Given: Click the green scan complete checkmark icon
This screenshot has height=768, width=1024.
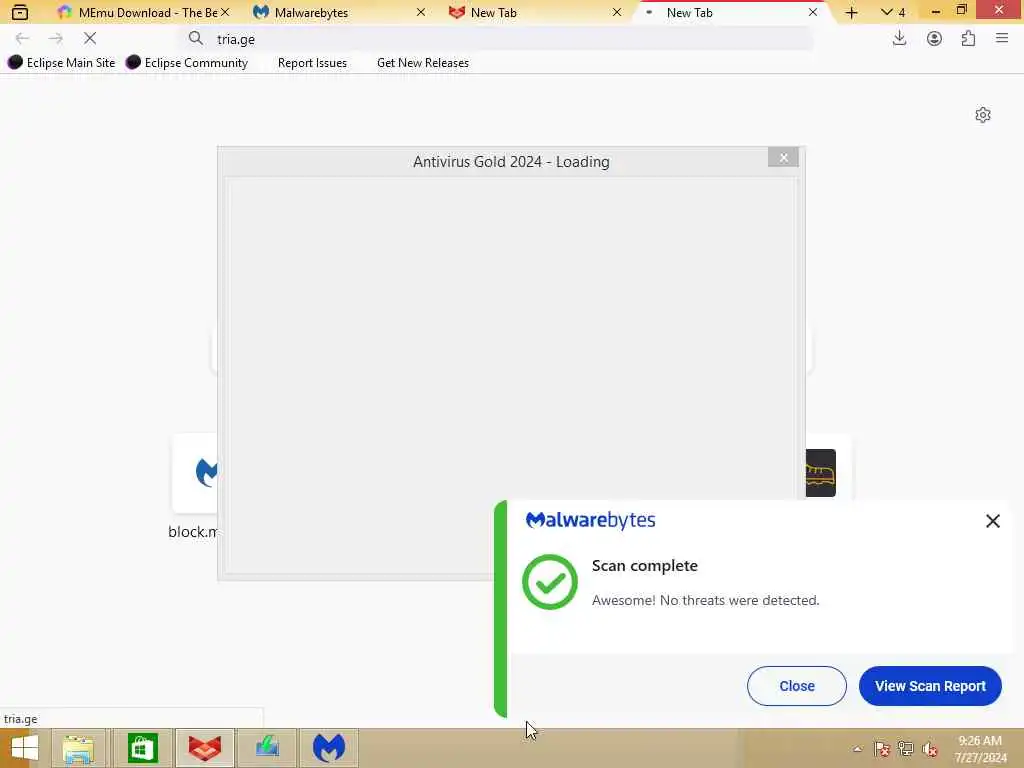Looking at the screenshot, I should click(x=550, y=582).
